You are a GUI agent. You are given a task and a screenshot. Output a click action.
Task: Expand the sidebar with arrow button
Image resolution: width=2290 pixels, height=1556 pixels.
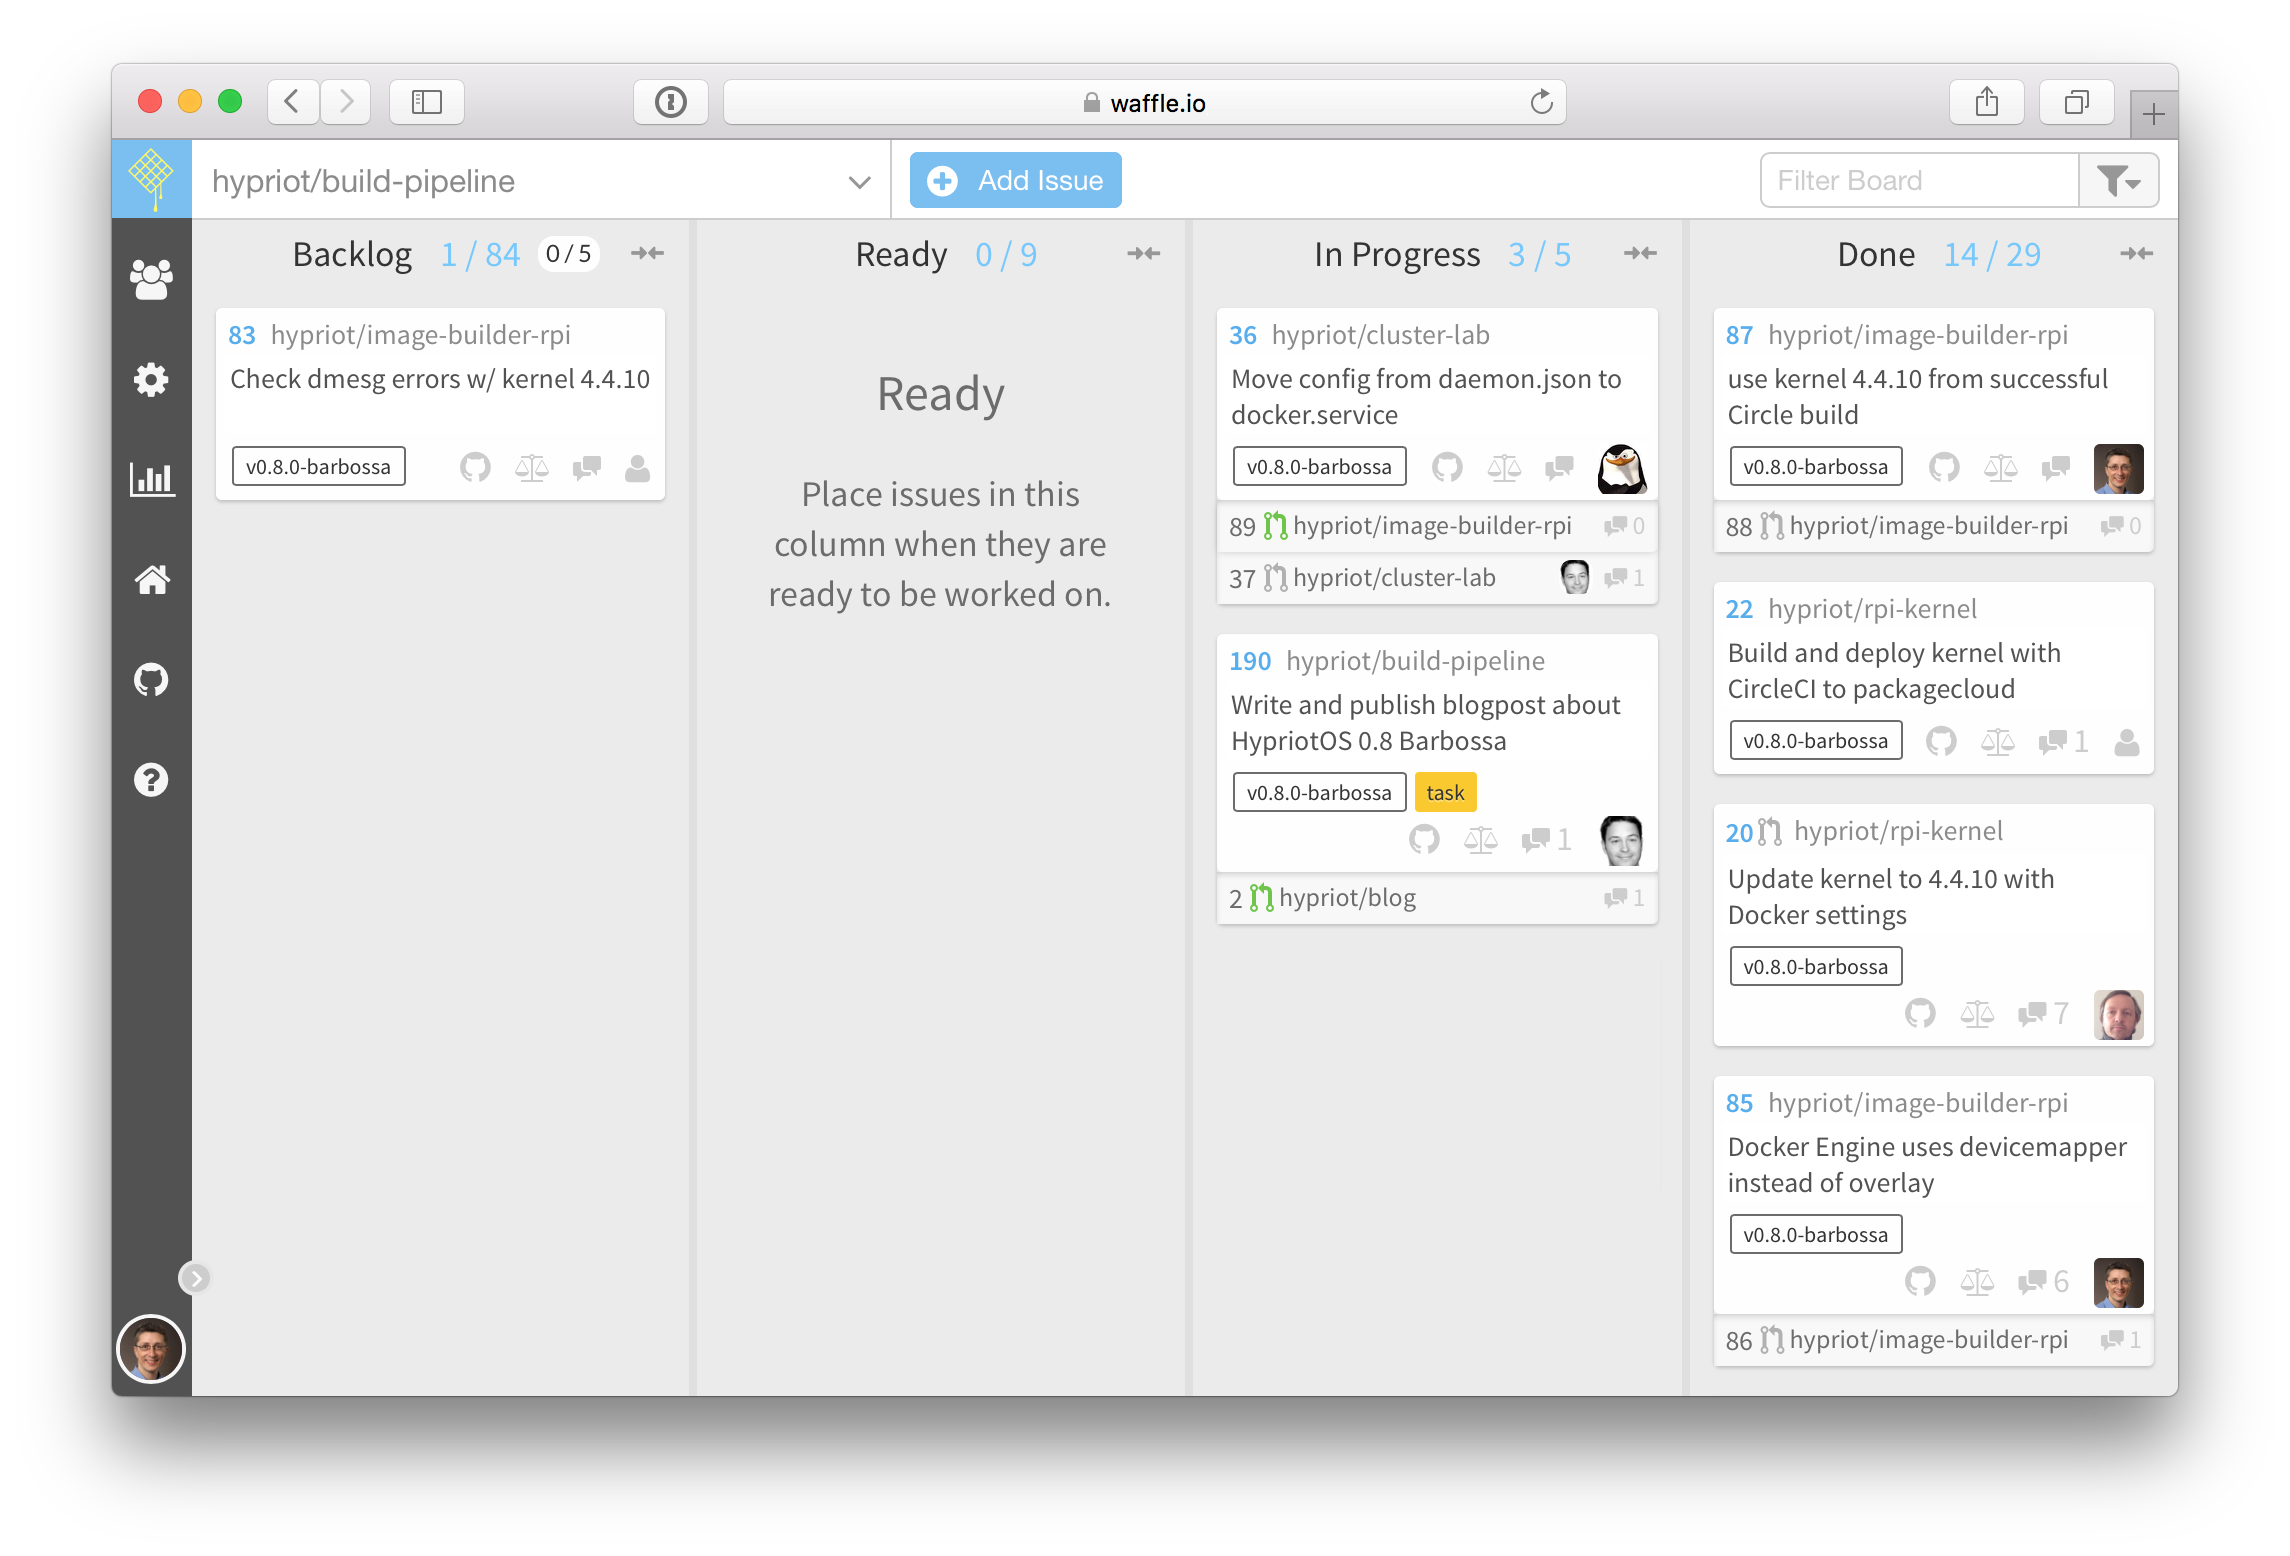click(195, 1278)
